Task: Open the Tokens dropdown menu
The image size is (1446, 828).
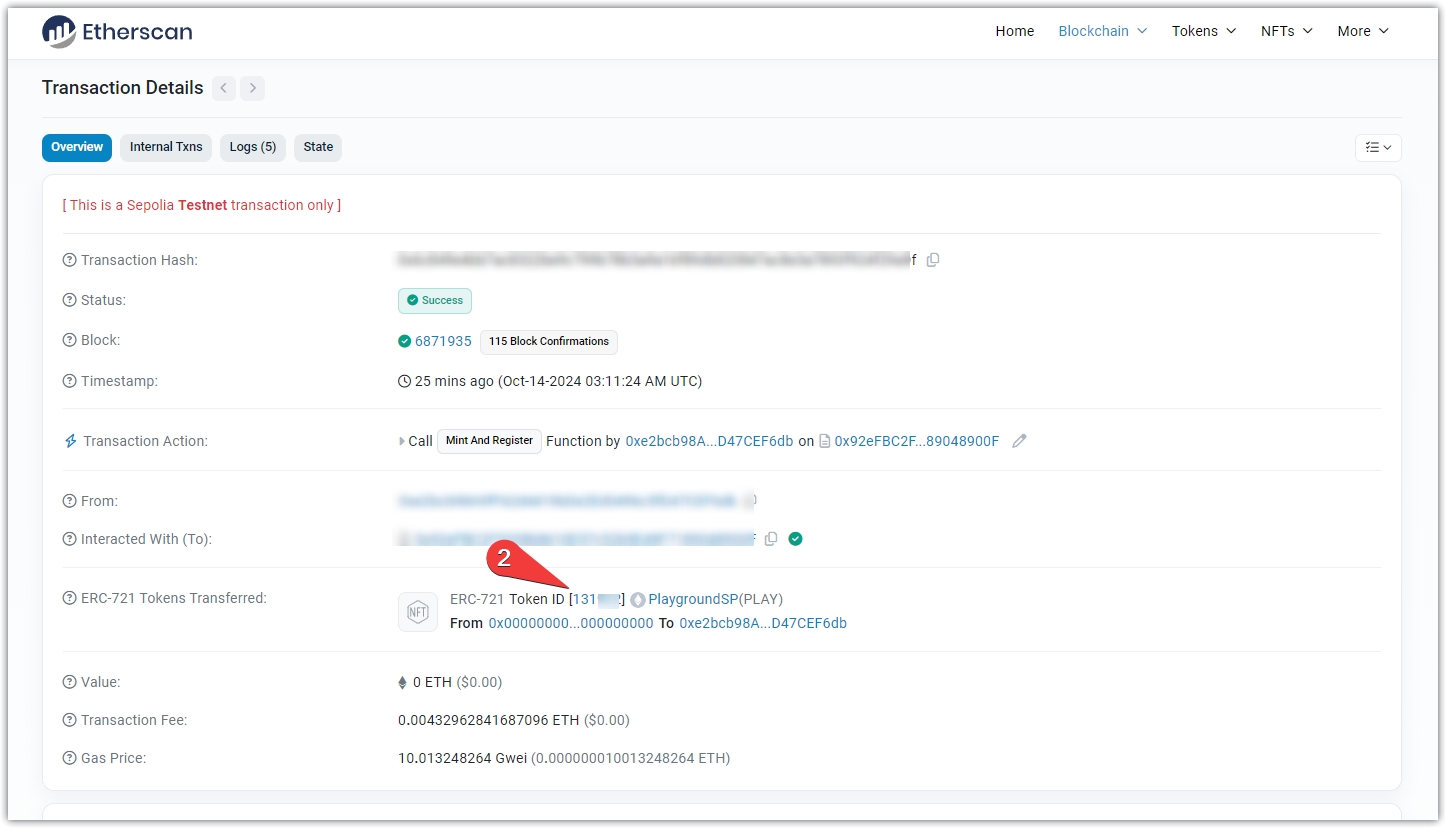Action: [1203, 31]
